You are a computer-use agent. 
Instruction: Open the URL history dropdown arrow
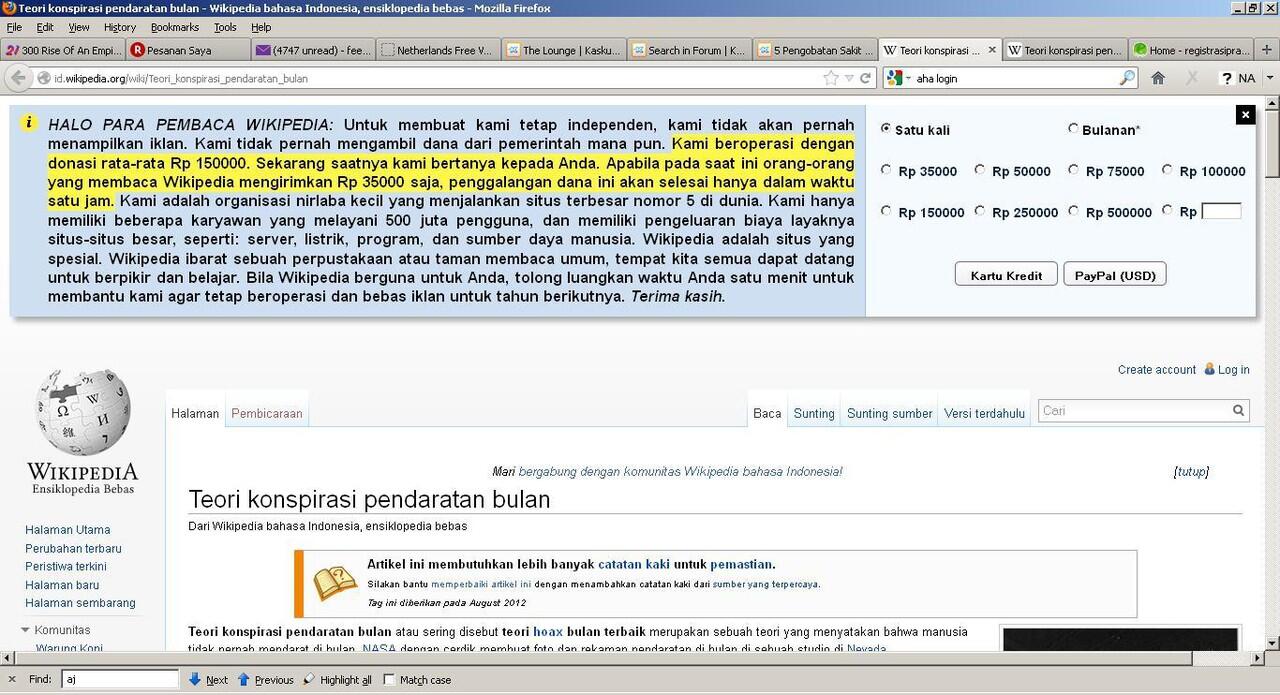pyautogui.click(x=849, y=78)
